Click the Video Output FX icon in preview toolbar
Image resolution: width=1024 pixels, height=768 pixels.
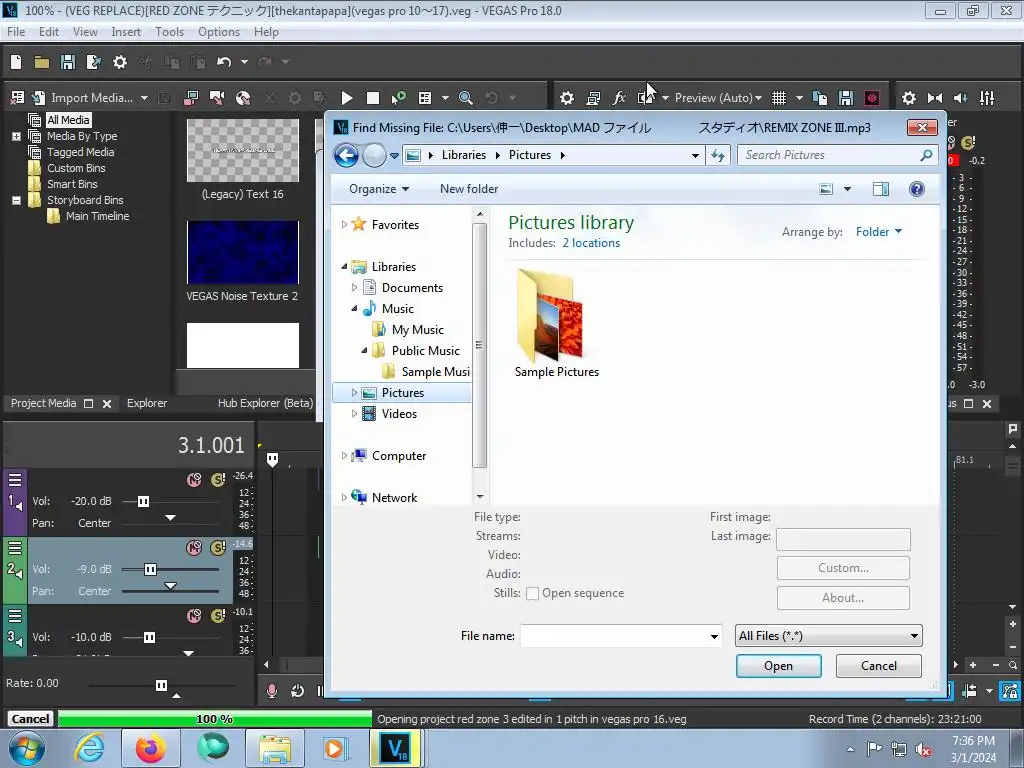pos(619,98)
